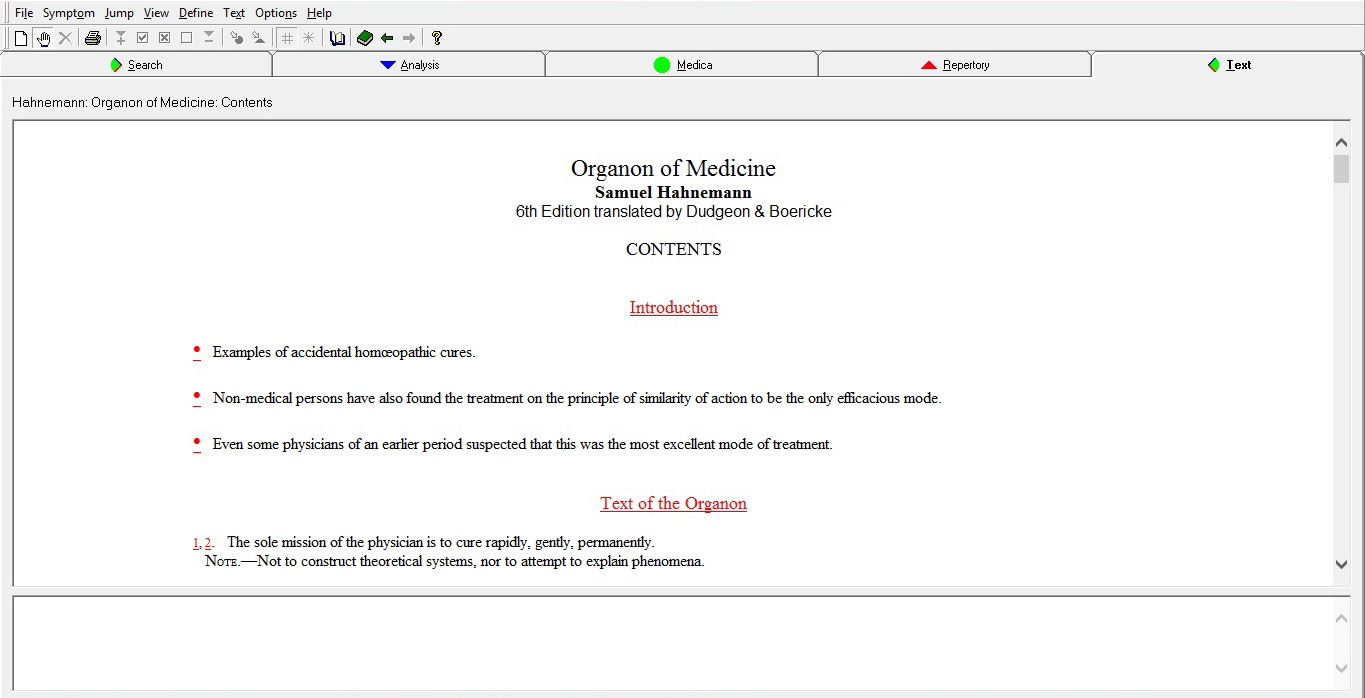Screen dimensions: 1365x698
Task: Open red bullet for Non-medical persons entry
Action: coord(197,397)
